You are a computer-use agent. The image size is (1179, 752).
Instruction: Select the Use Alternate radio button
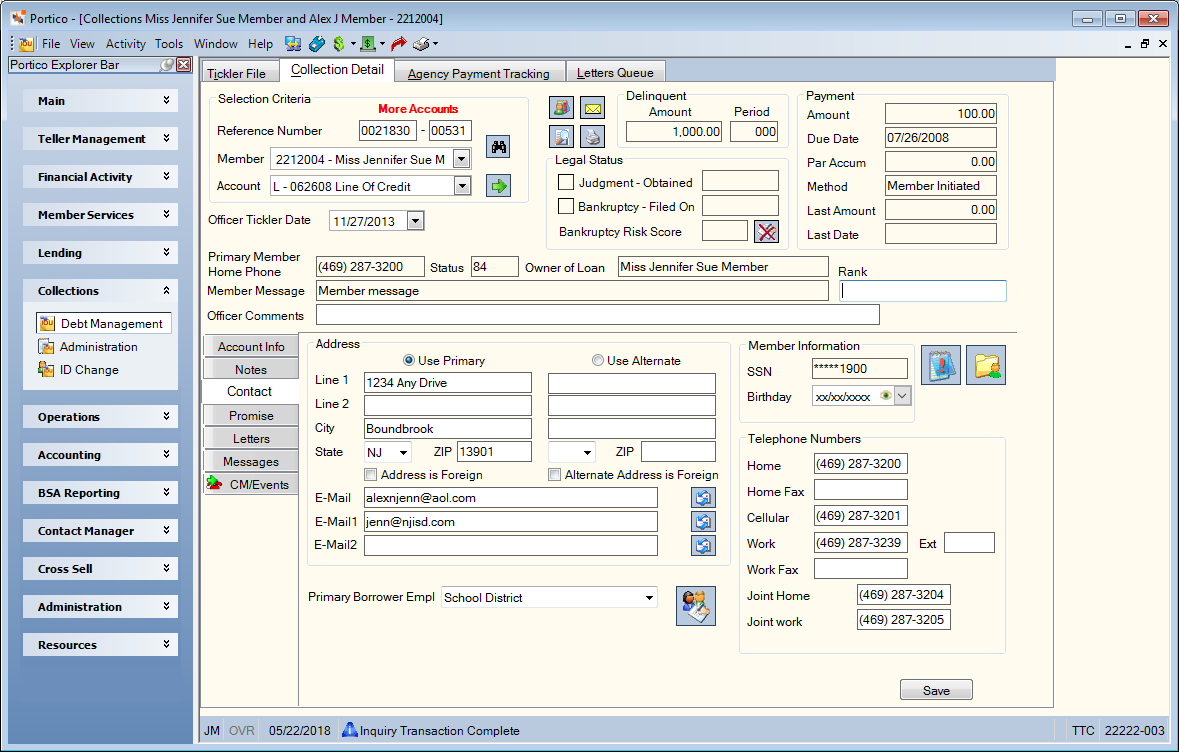(598, 360)
